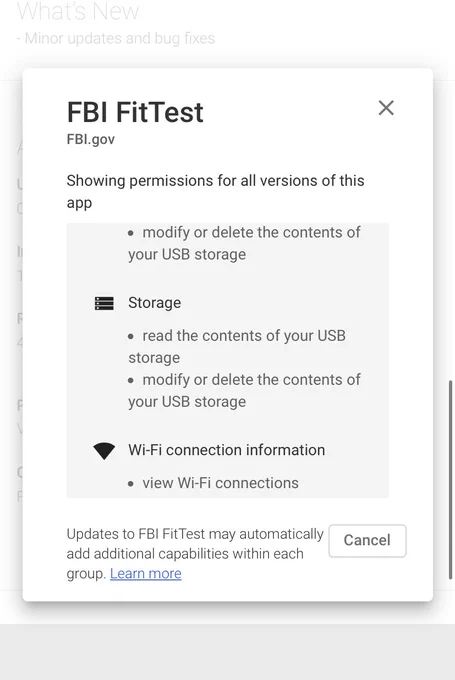
Task: Click 'read the contents of your USB storage'
Action: point(237,347)
